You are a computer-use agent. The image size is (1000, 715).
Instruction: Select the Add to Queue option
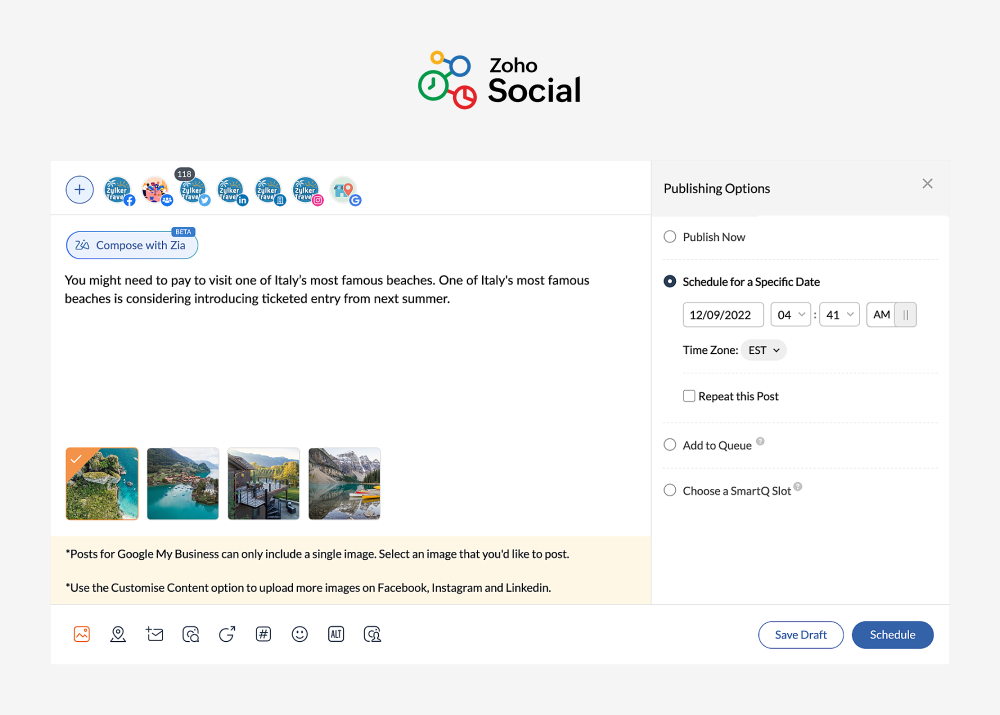tap(669, 444)
